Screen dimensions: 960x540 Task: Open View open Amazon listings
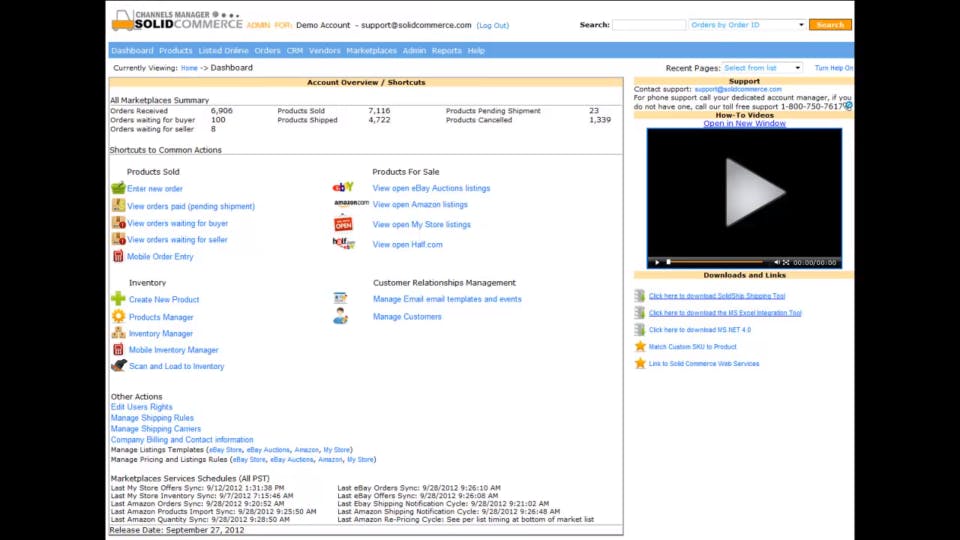point(420,204)
